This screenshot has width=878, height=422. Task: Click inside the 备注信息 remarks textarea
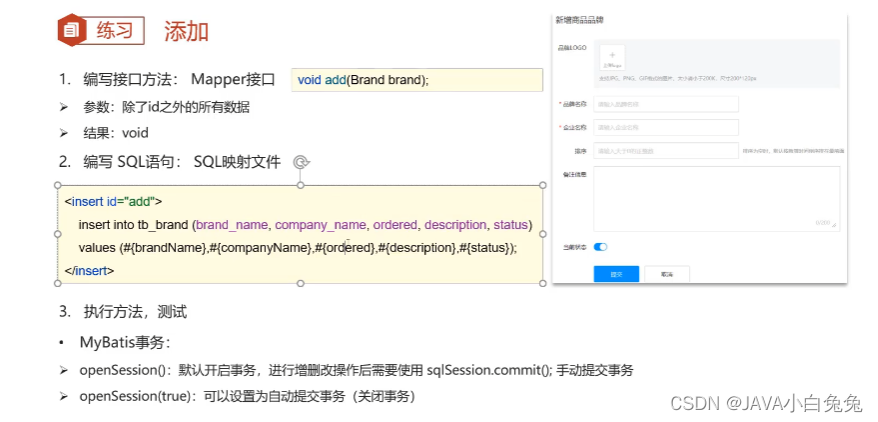[717, 198]
